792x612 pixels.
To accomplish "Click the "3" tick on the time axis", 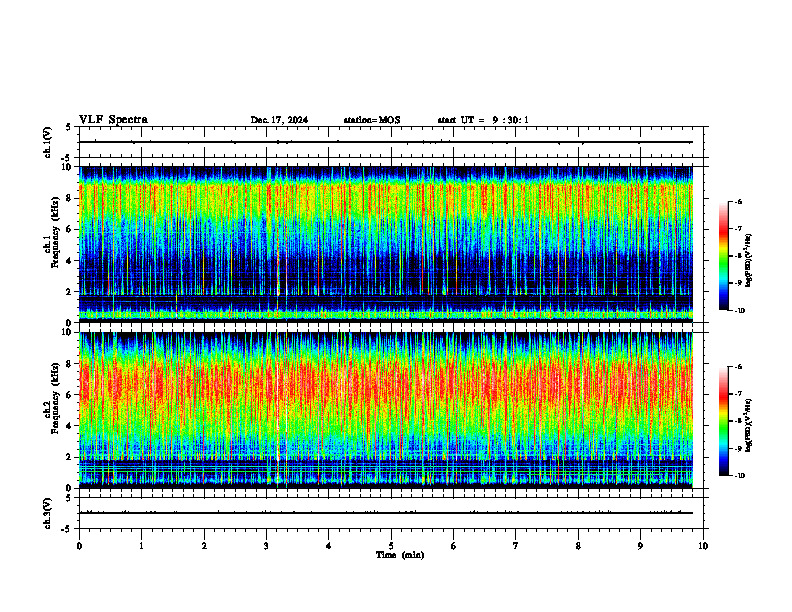I will click(x=266, y=546).
